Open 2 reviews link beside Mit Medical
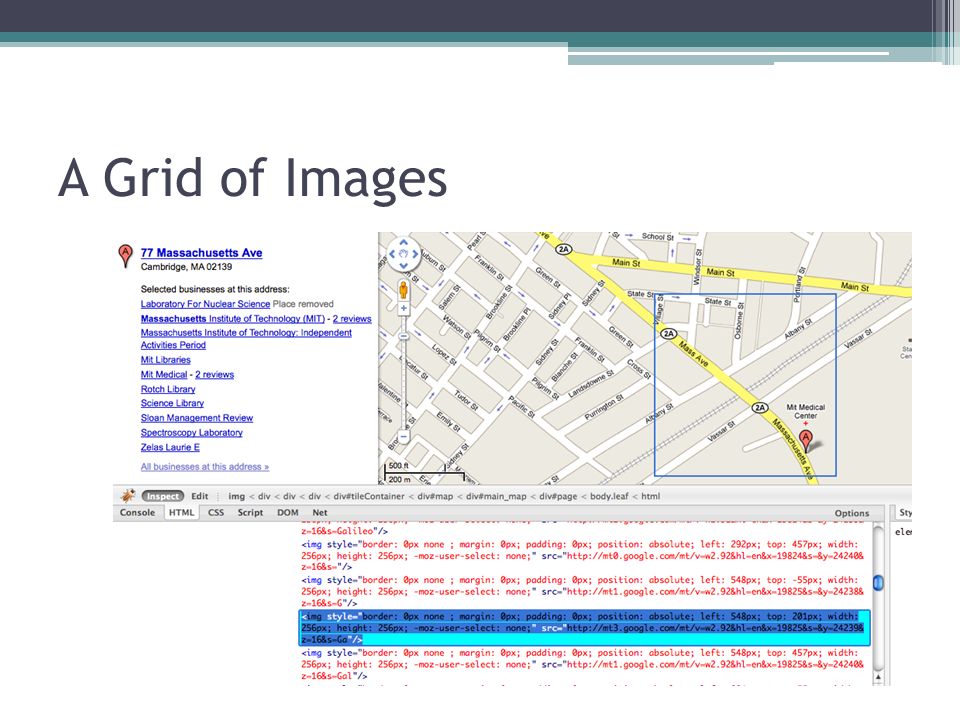The height and width of the screenshot is (720, 960). pyautogui.click(x=214, y=375)
